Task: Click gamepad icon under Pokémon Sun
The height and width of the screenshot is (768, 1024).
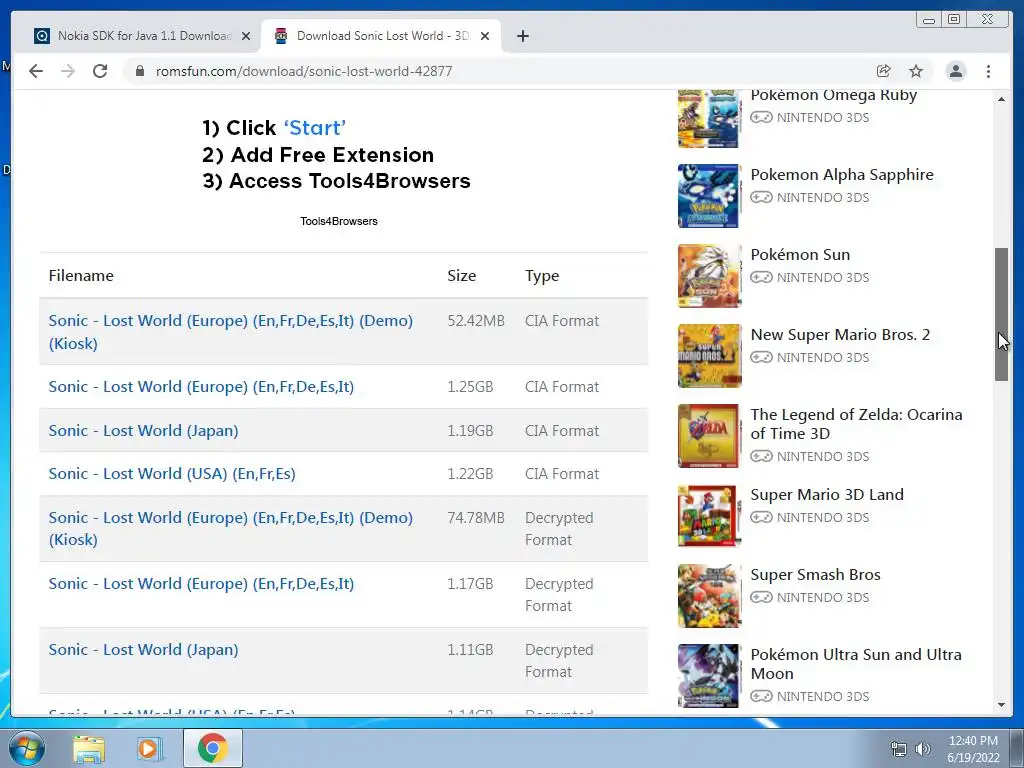Action: coord(761,278)
